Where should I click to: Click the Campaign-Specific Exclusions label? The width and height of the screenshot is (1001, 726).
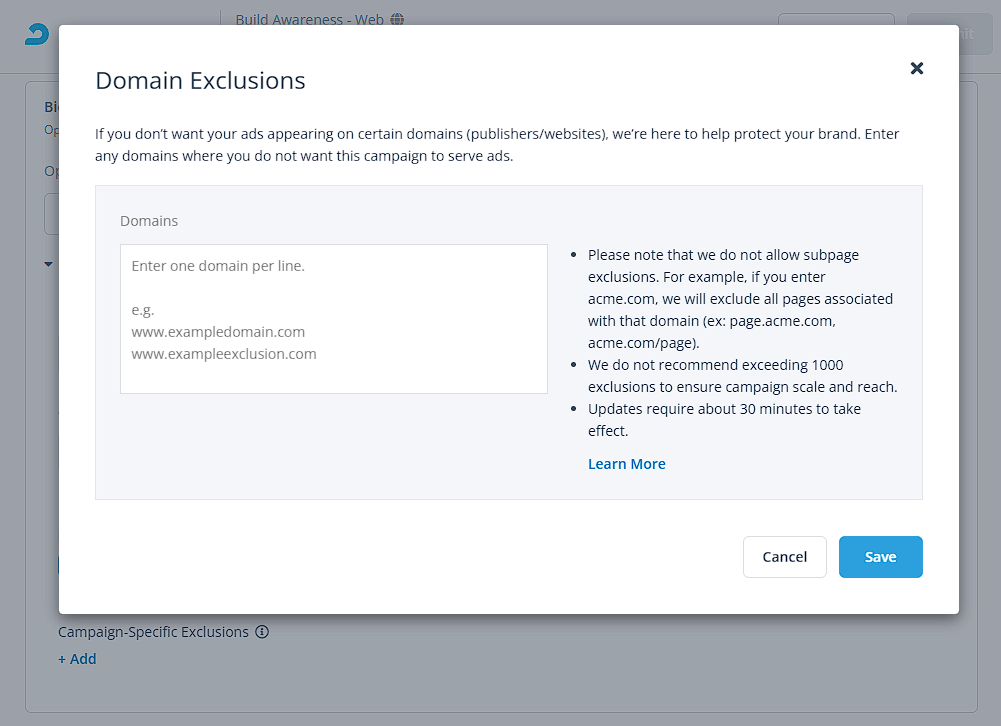[x=153, y=631]
